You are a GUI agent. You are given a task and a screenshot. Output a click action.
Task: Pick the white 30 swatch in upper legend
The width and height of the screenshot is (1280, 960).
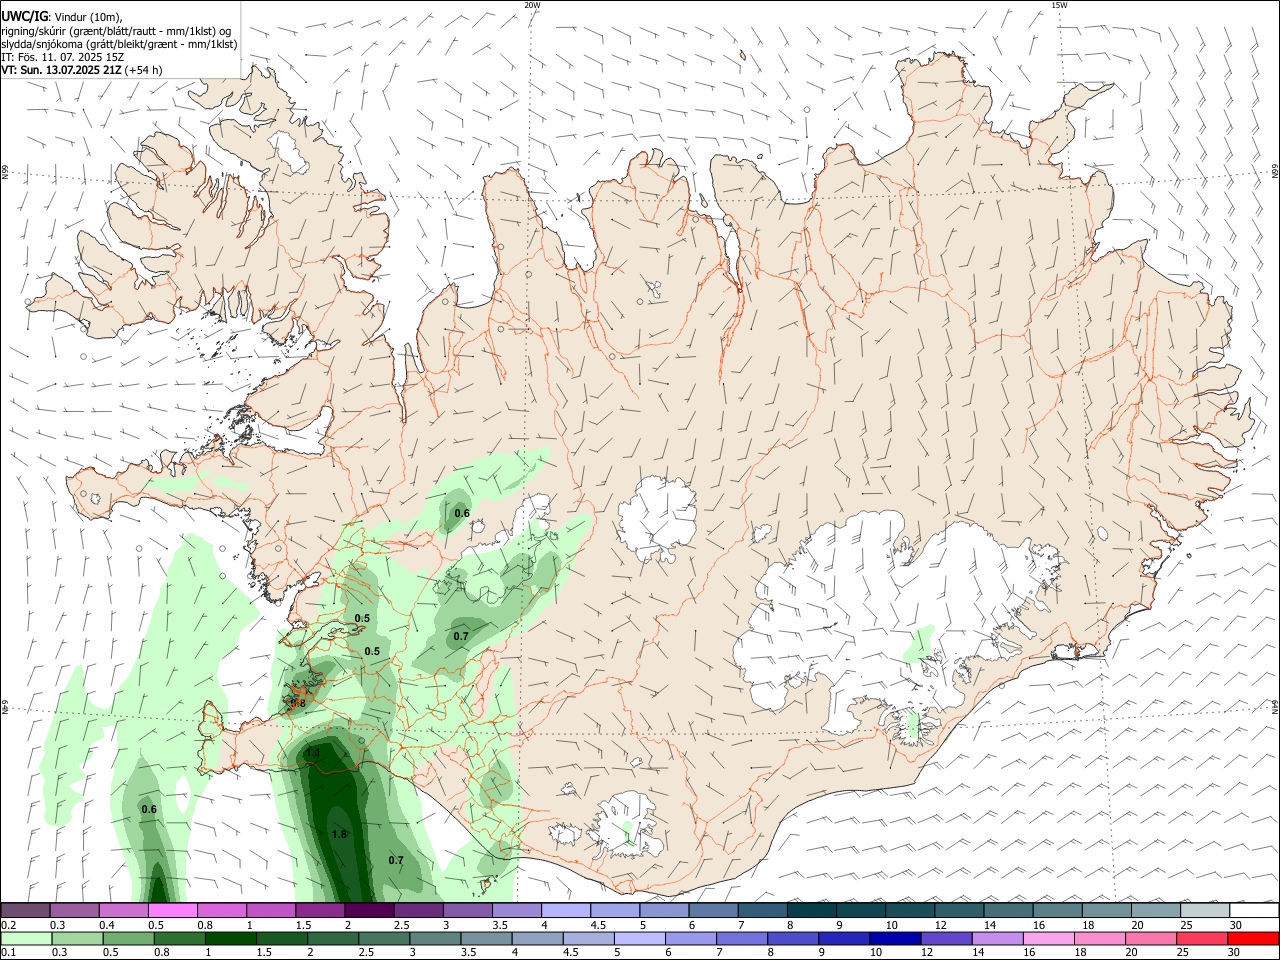pyautogui.click(x=1254, y=910)
